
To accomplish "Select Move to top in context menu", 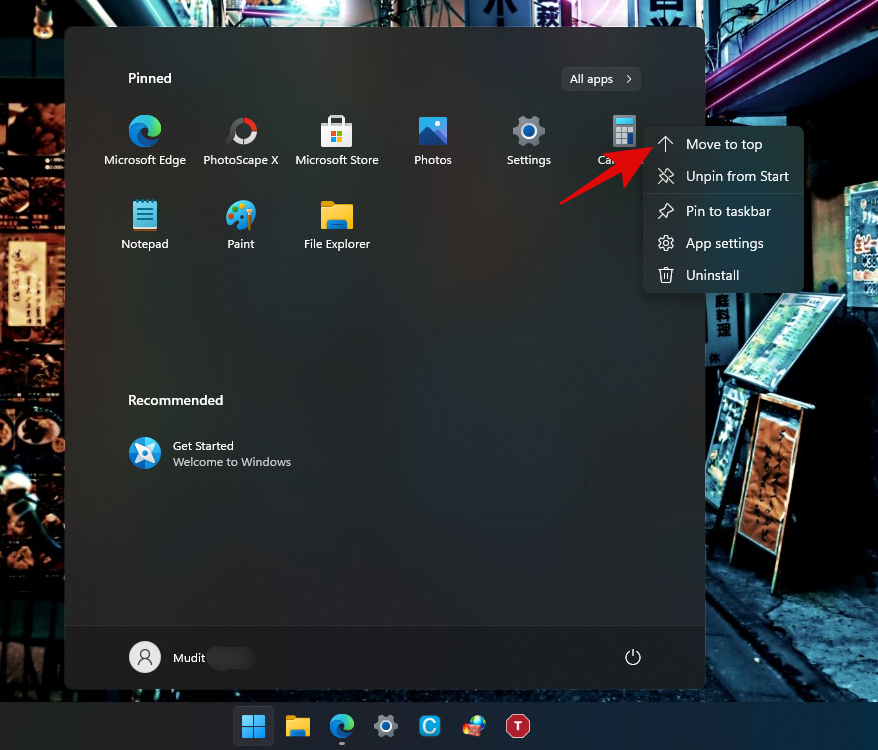I will (723, 145).
